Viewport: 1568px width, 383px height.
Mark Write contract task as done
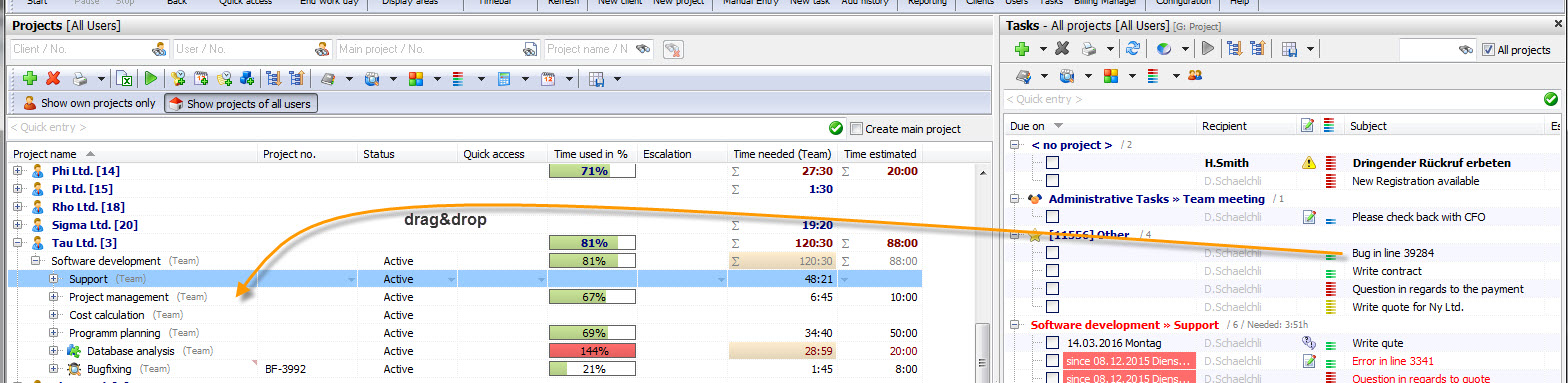[1052, 271]
